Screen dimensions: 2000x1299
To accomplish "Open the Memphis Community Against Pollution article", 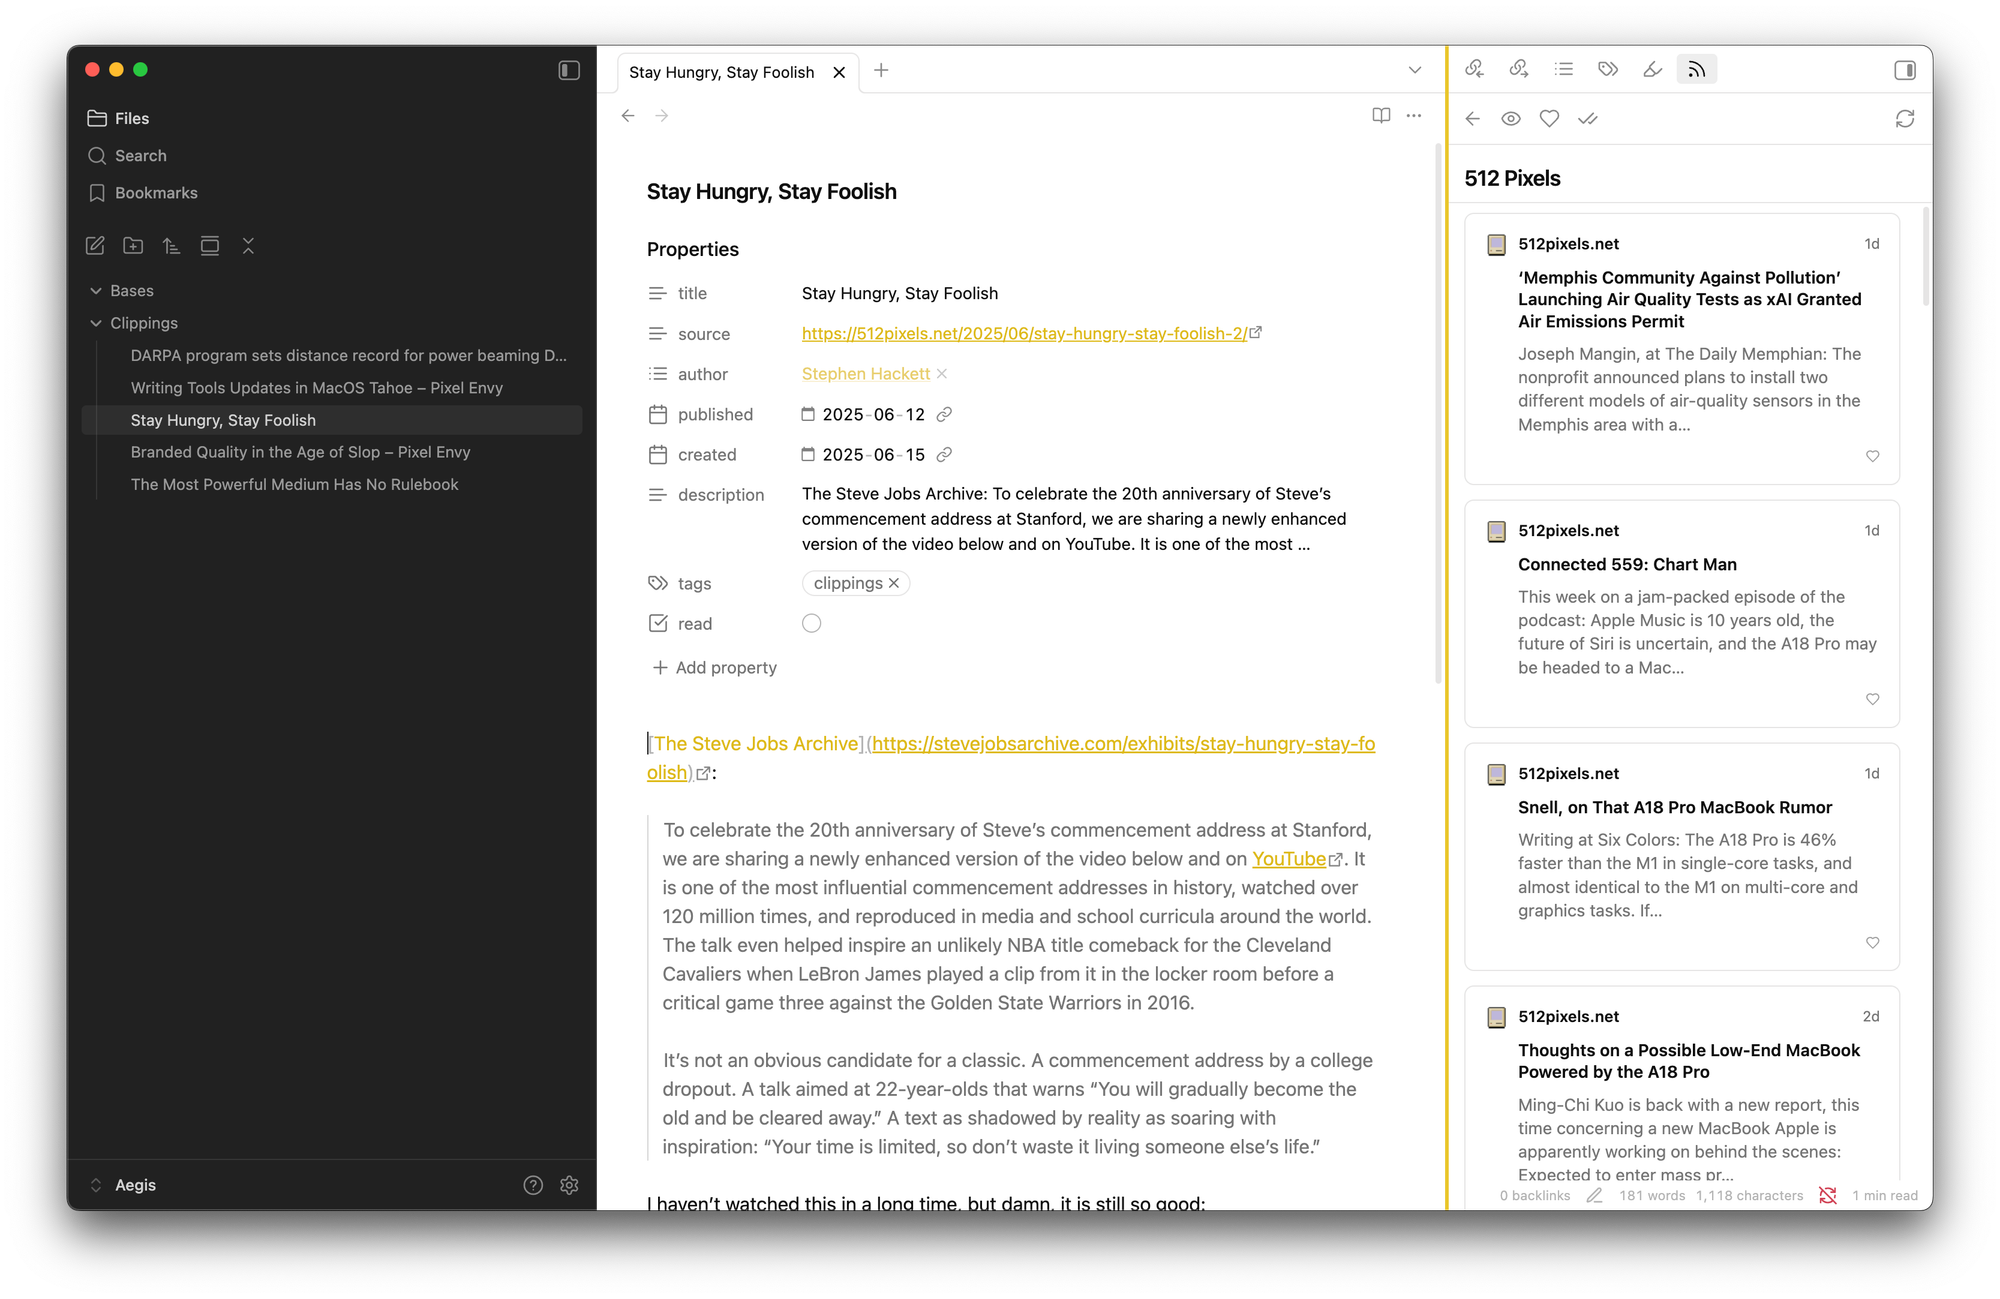I will [x=1690, y=299].
